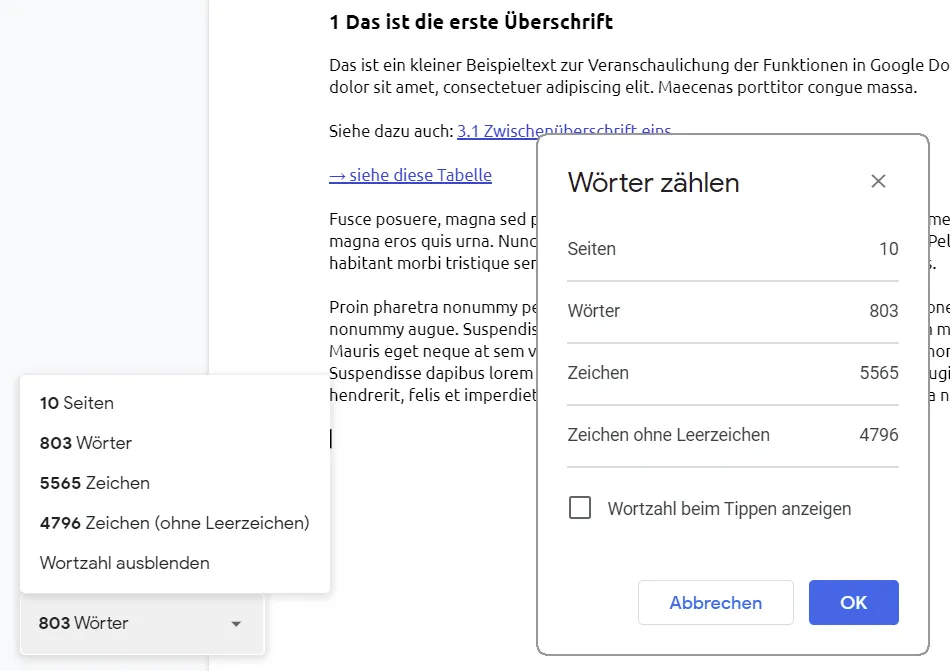Click the heading Das ist die erste Überschrift
950x671 pixels.
[471, 21]
